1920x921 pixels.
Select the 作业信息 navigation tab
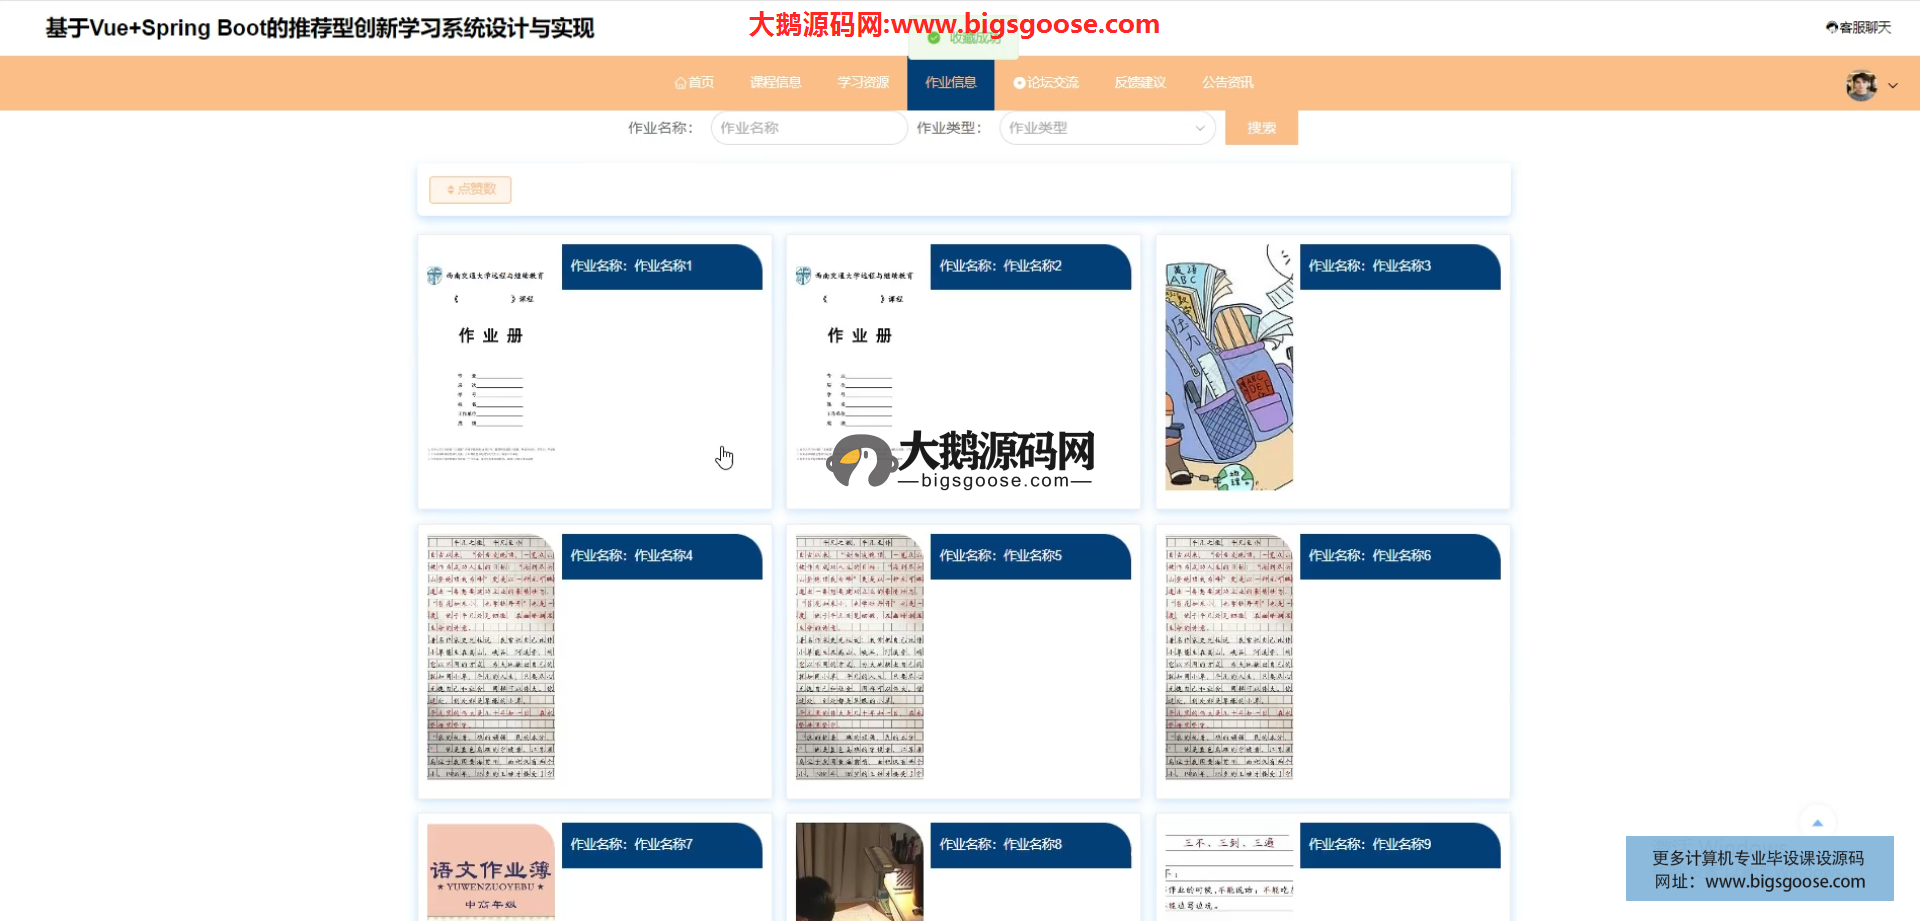tap(950, 83)
